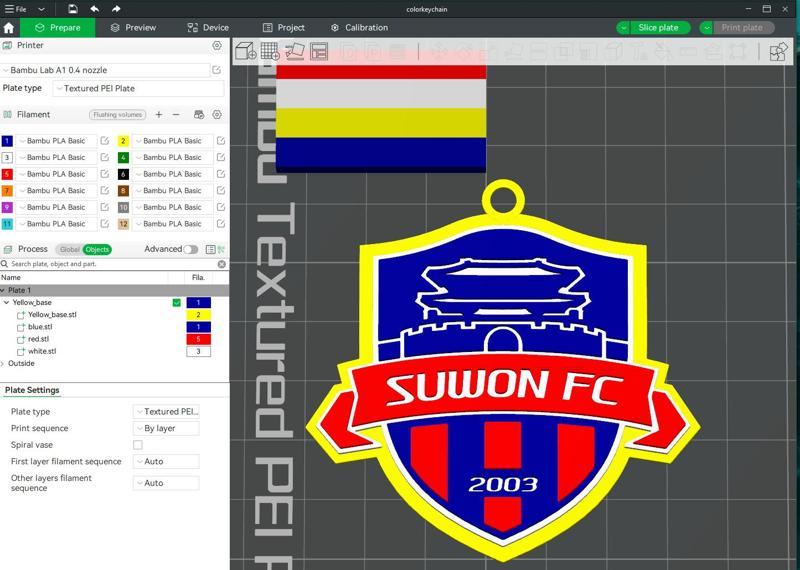Click the Slice plate button
This screenshot has width=800, height=570.
pos(658,28)
